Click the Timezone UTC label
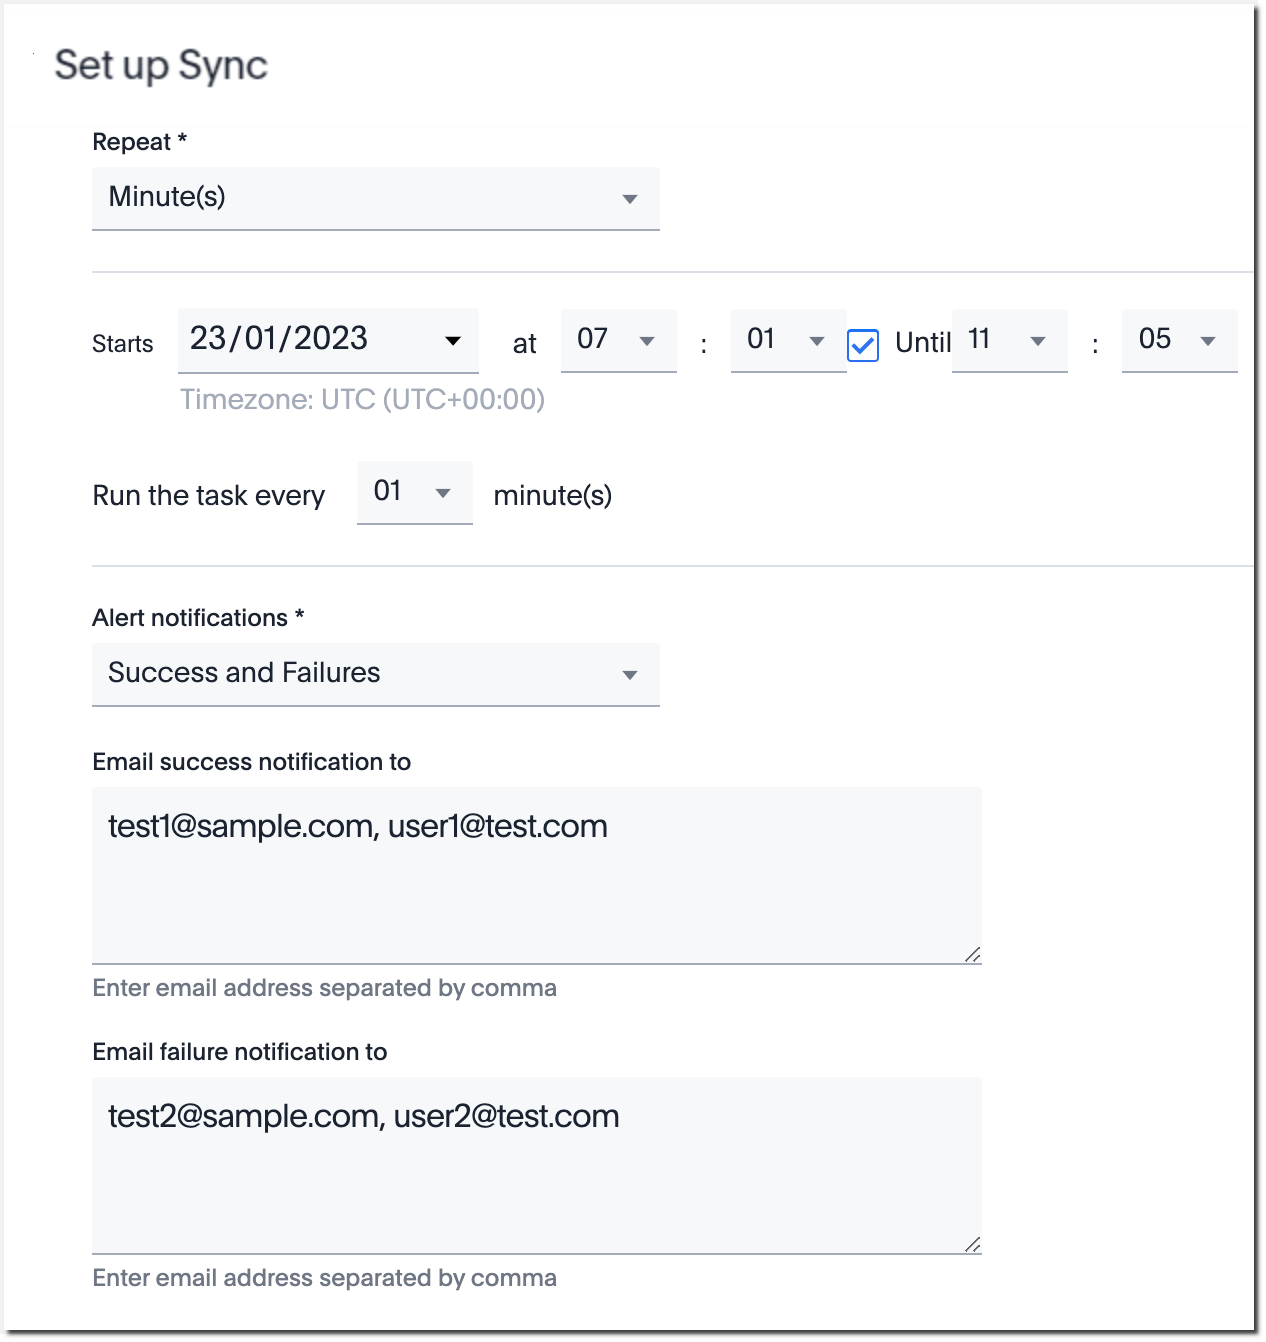 click(361, 399)
